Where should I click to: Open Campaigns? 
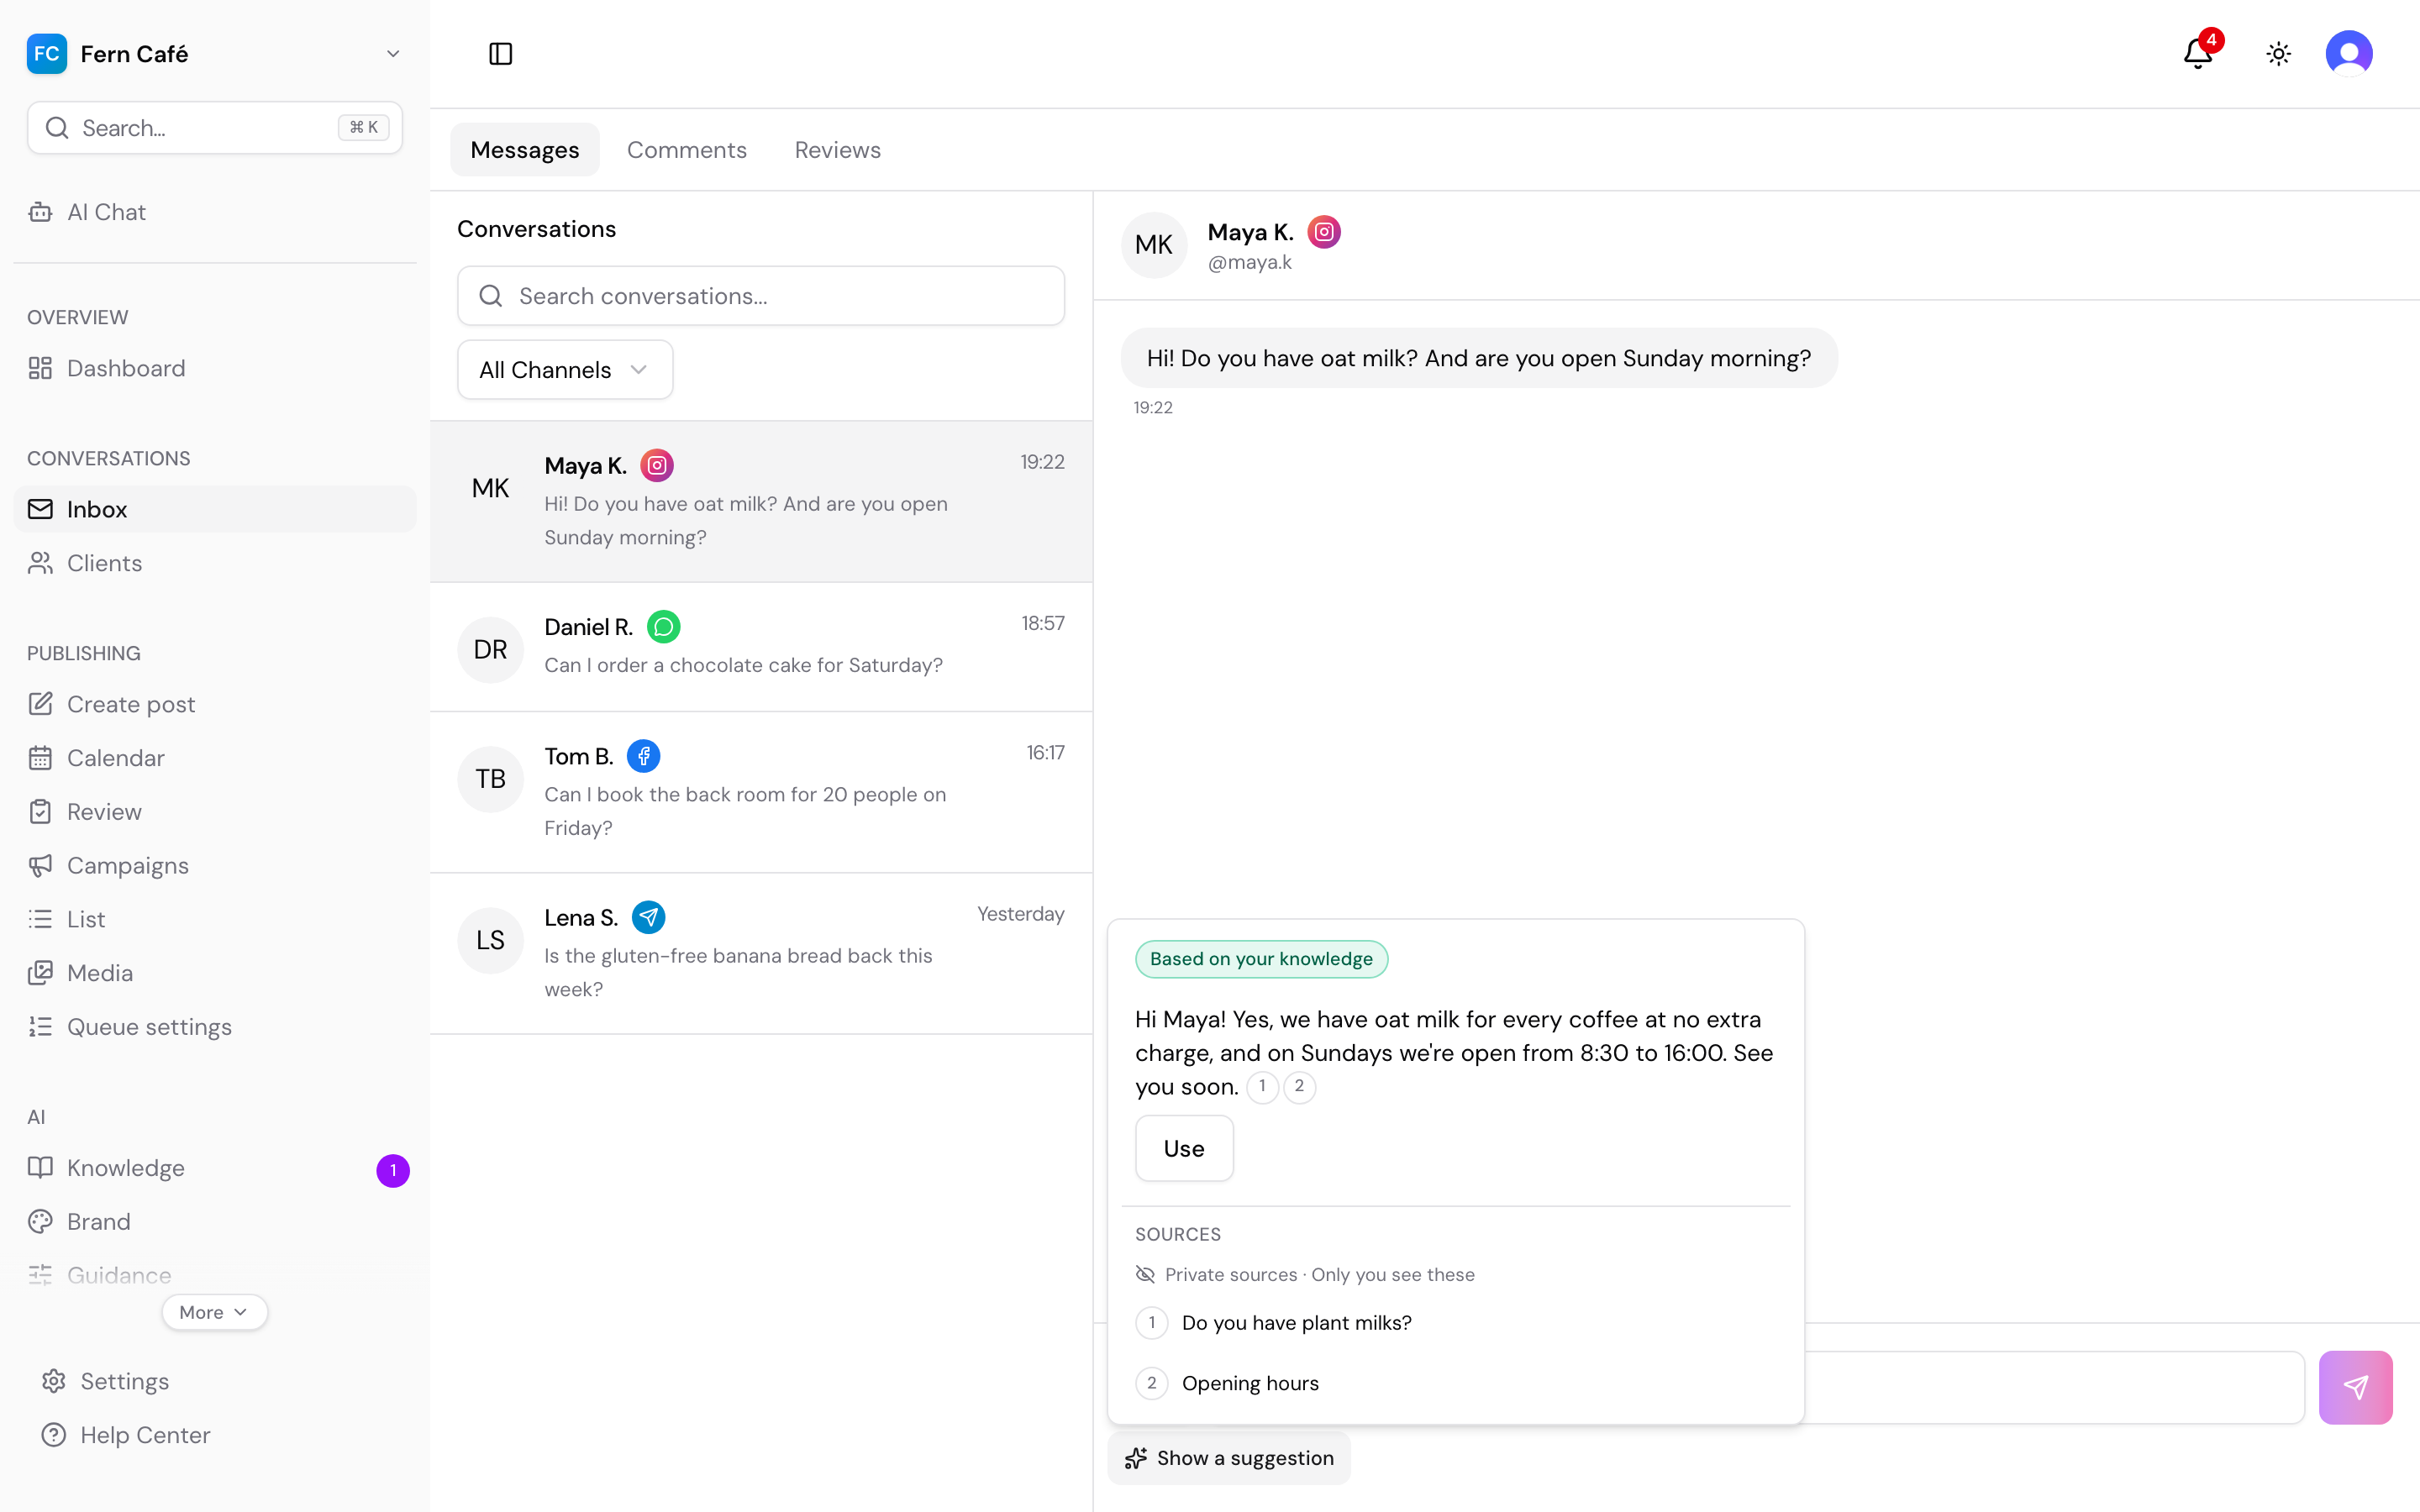pos(214,865)
